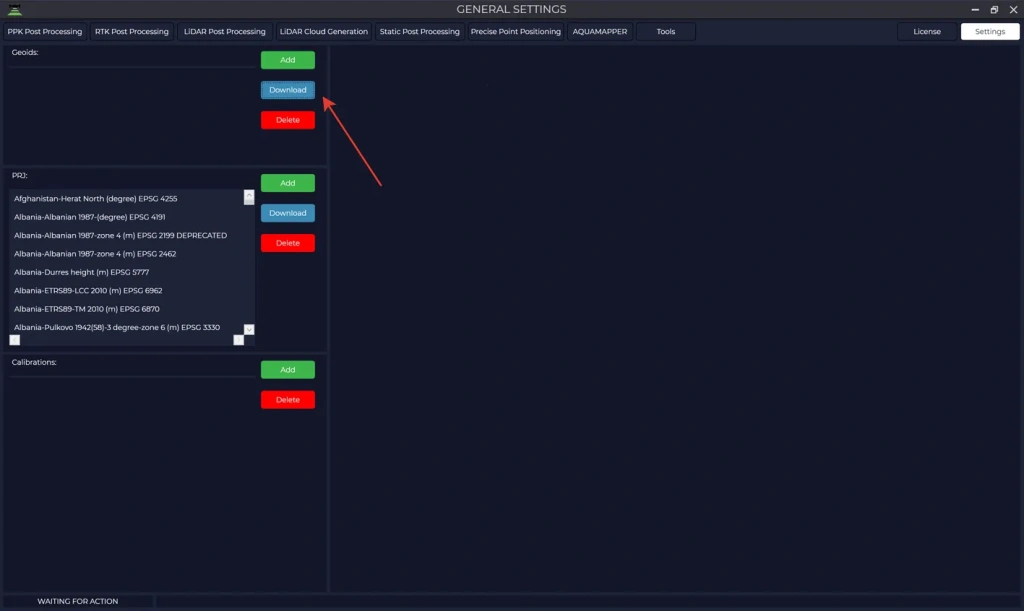This screenshot has height=611, width=1024.
Task: Open the License page
Action: point(927,32)
